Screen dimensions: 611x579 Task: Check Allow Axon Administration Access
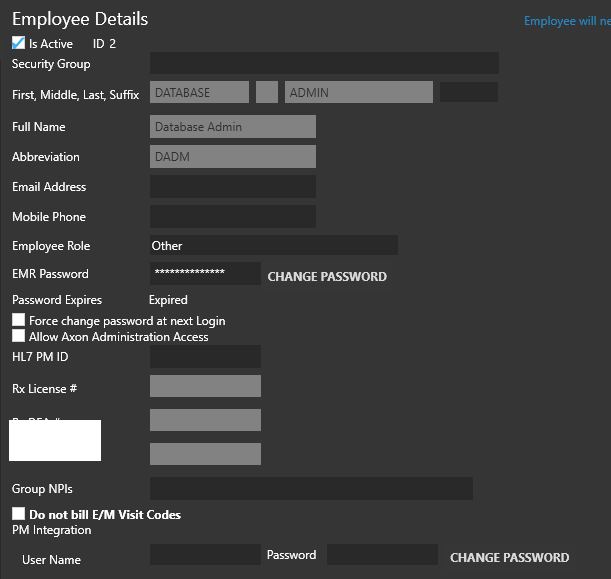[19, 336]
